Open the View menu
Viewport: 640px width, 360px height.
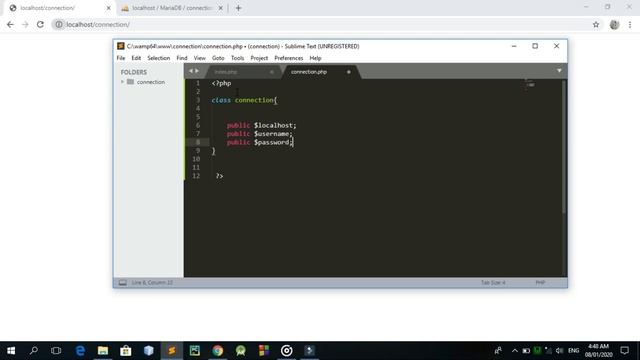(x=200, y=58)
